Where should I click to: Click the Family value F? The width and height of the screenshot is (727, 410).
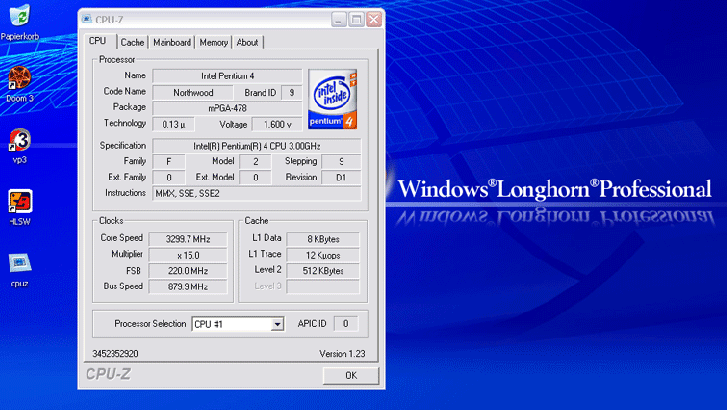click(169, 161)
